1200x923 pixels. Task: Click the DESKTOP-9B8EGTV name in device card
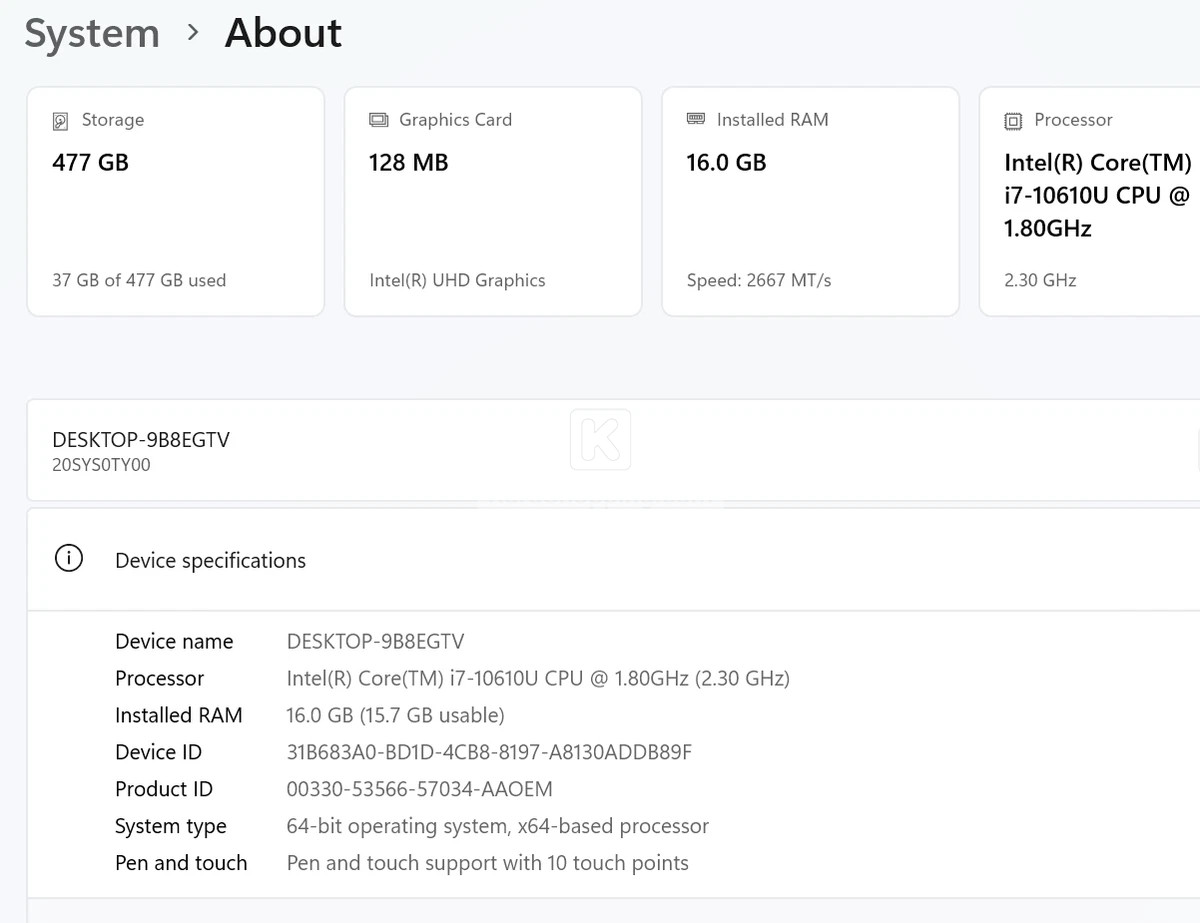(141, 440)
